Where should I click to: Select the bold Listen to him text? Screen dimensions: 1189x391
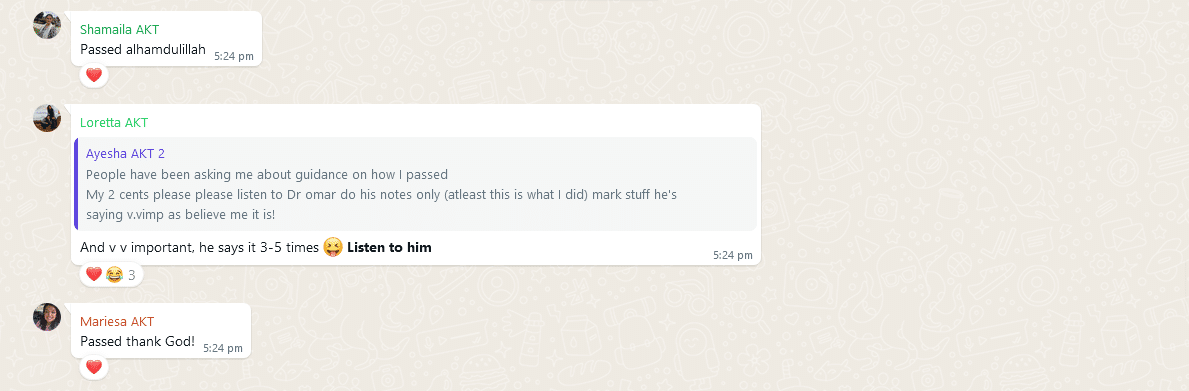[389, 247]
